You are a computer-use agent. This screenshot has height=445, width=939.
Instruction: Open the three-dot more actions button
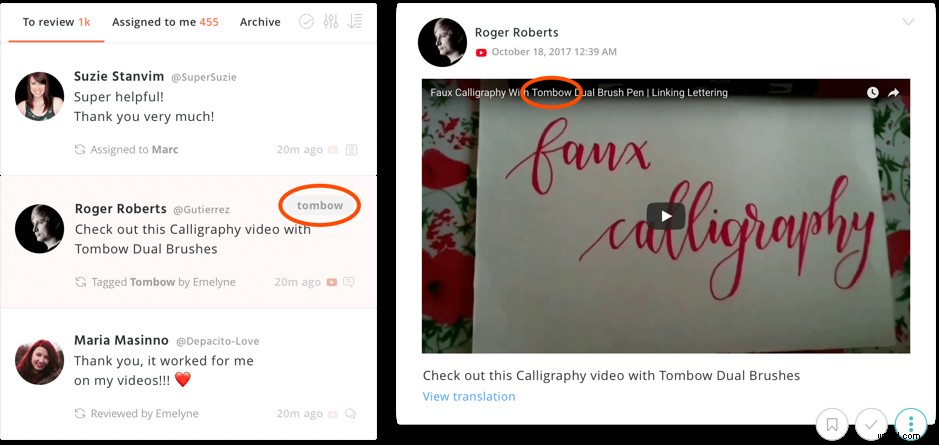pos(910,425)
